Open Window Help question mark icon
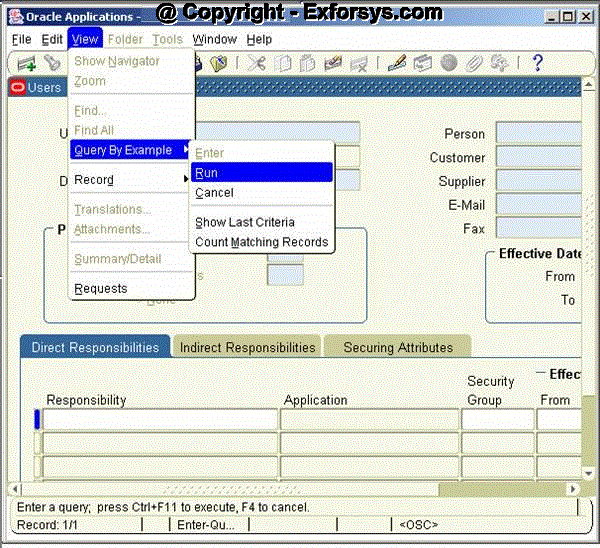Image resolution: width=600 pixels, height=548 pixels. pyautogui.click(x=537, y=63)
